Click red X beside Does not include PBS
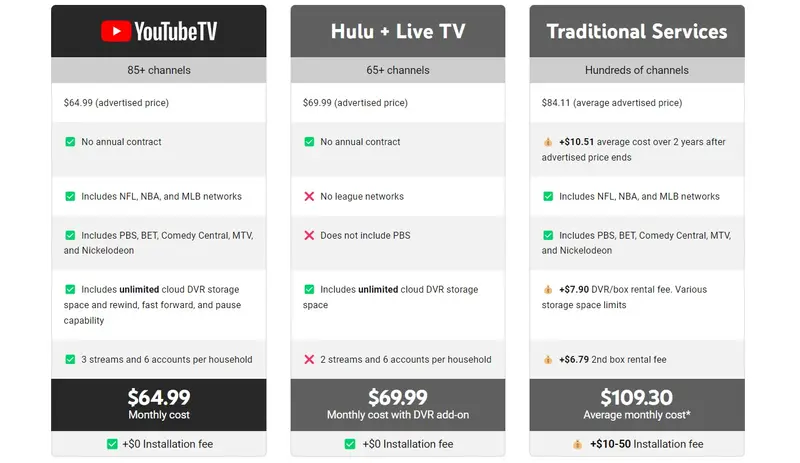 click(309, 236)
